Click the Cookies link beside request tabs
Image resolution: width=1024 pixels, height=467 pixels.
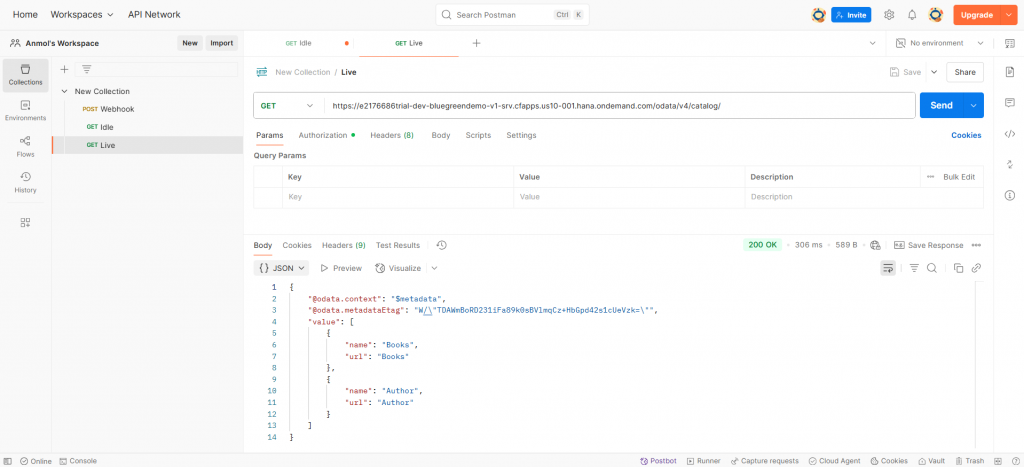coord(966,135)
